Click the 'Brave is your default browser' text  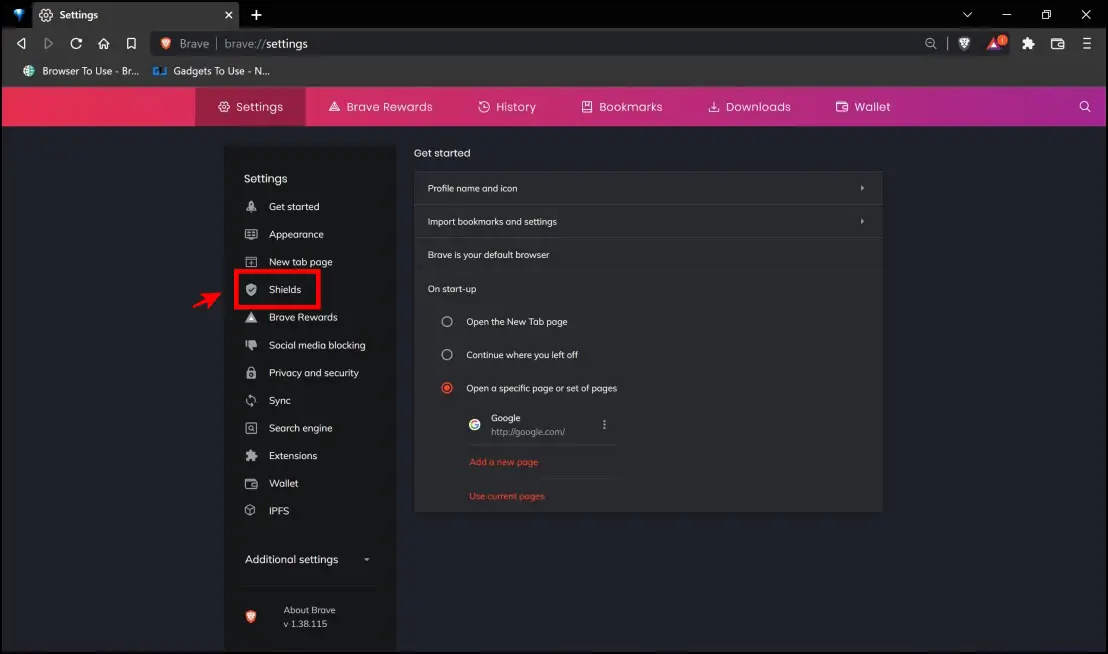coord(488,254)
